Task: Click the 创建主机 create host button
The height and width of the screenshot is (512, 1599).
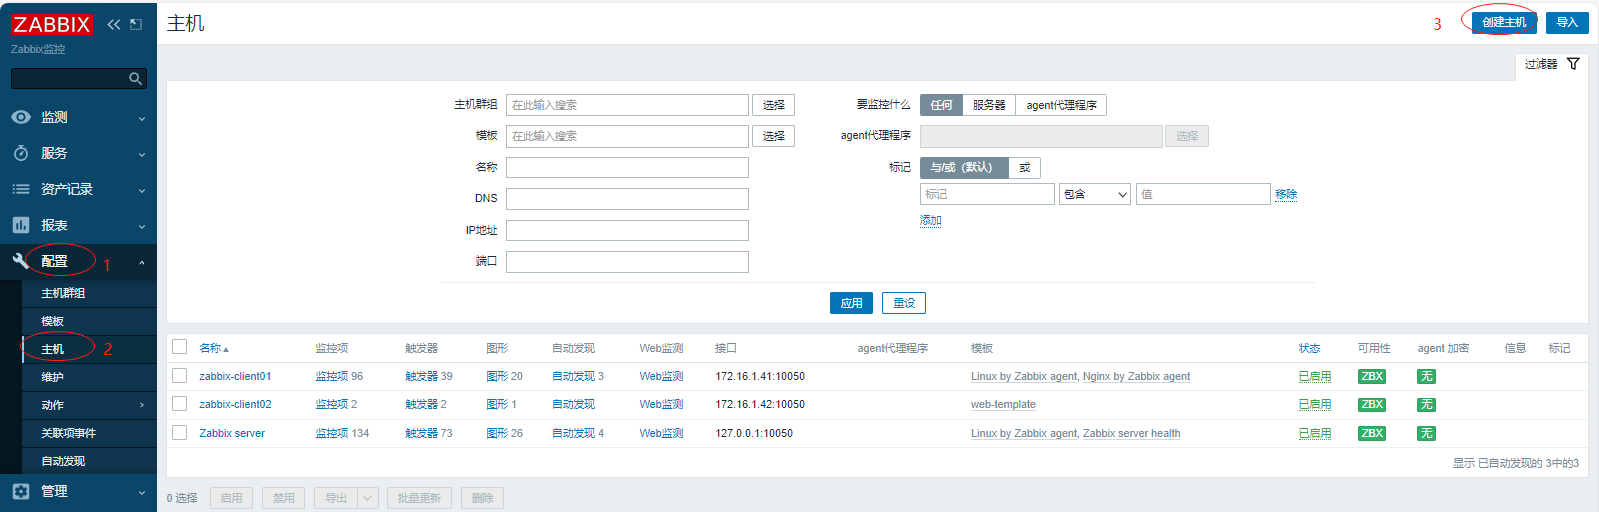Action: (x=1504, y=22)
